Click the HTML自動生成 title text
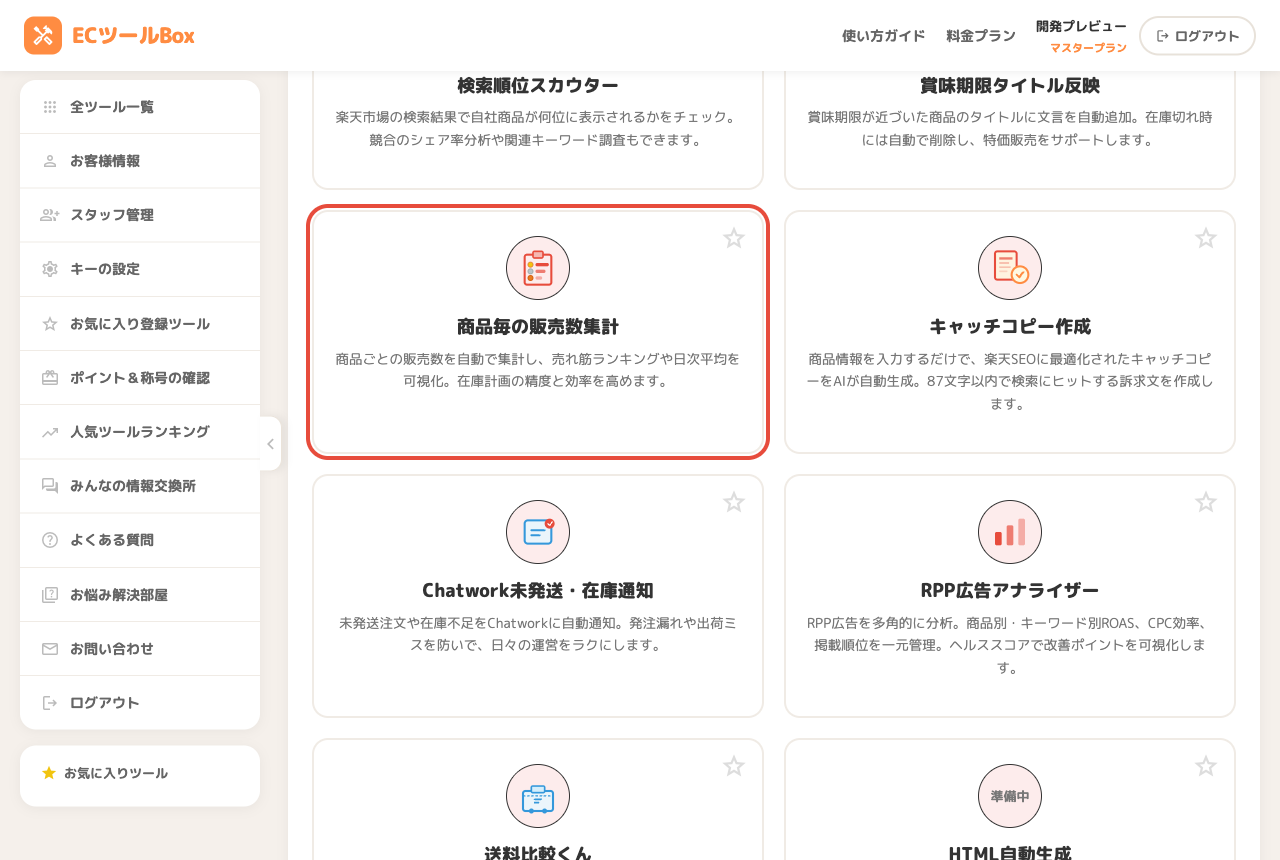This screenshot has height=860, width=1280. (x=1010, y=853)
